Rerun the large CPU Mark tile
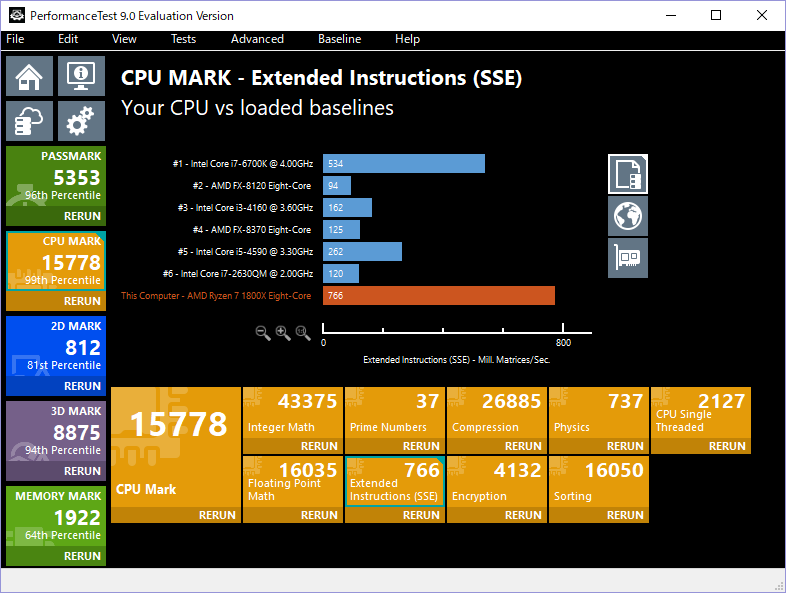 click(176, 515)
